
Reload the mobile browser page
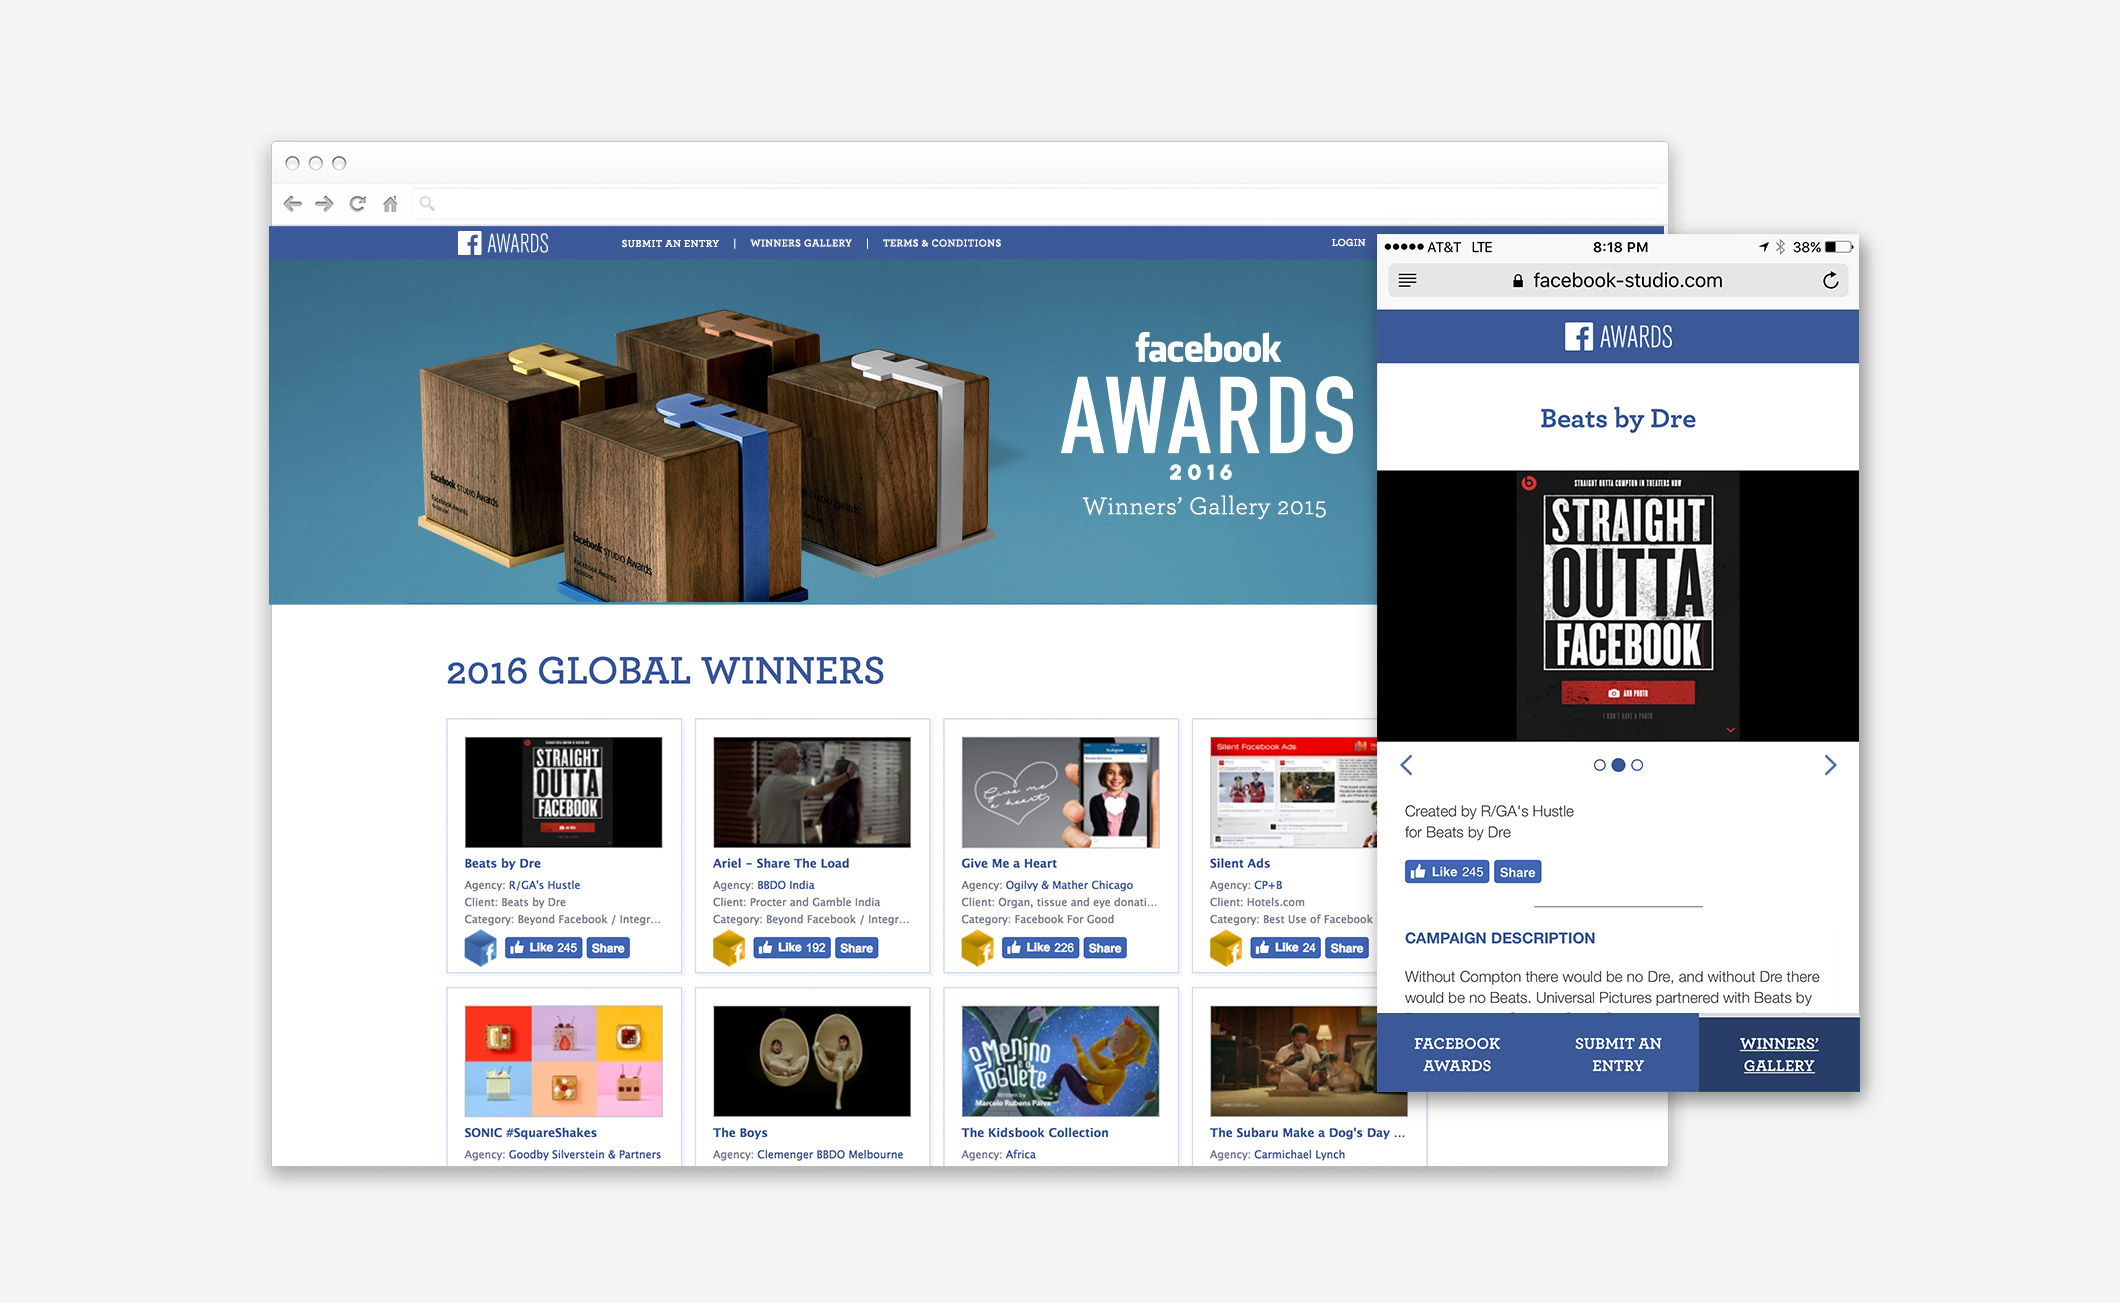tap(1830, 280)
